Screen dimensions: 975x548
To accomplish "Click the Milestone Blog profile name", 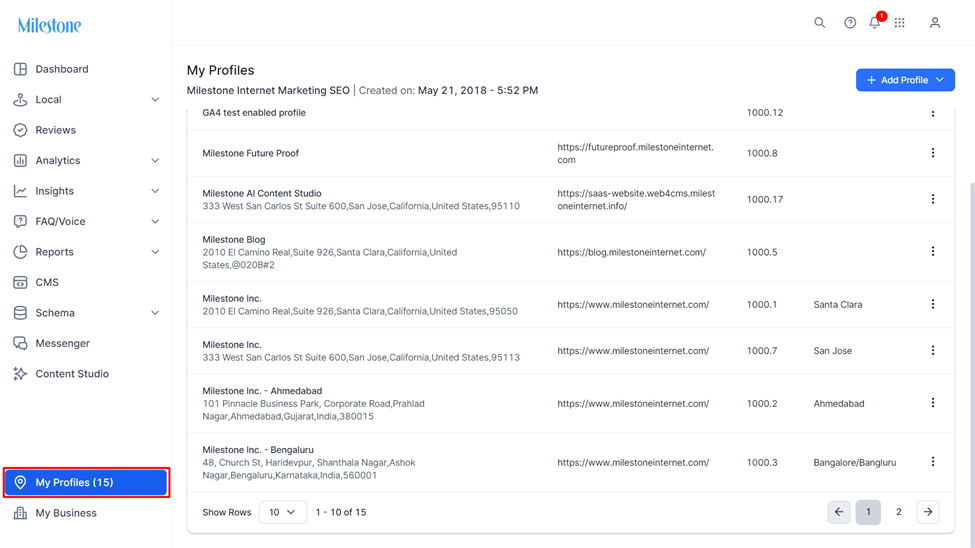I will (x=234, y=239).
